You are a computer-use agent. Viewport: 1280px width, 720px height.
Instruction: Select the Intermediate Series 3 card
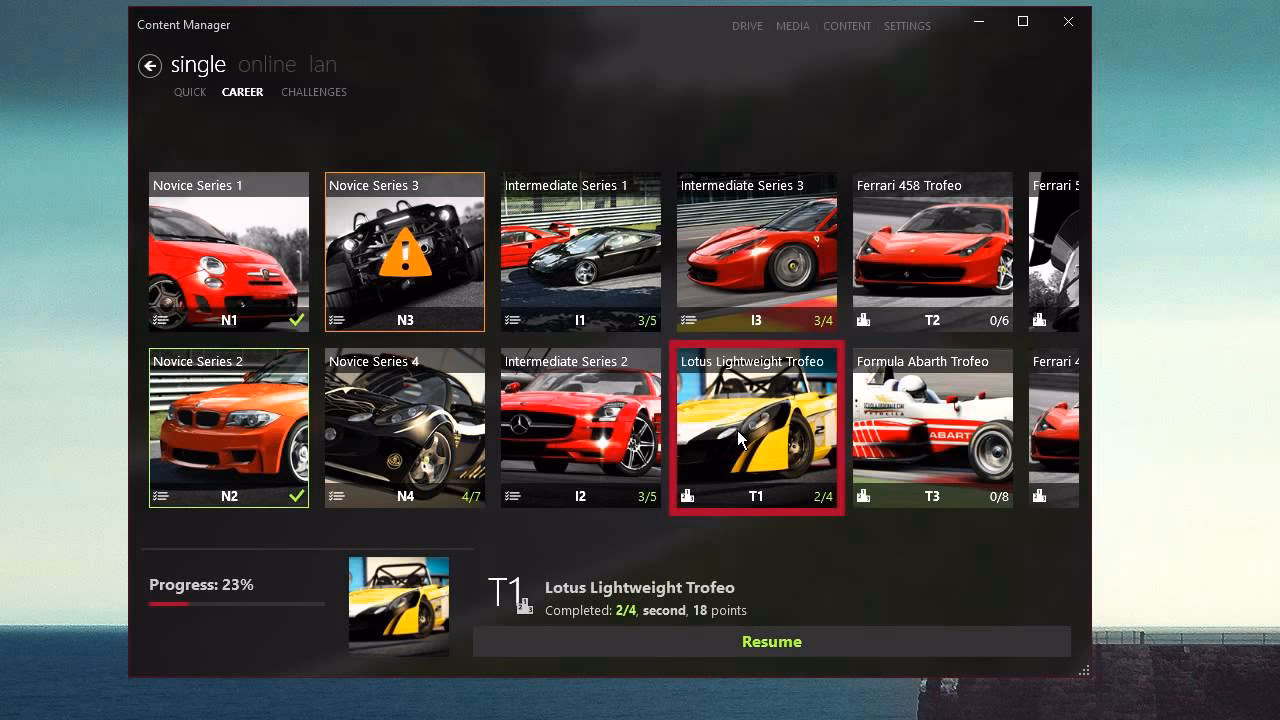[x=757, y=252]
